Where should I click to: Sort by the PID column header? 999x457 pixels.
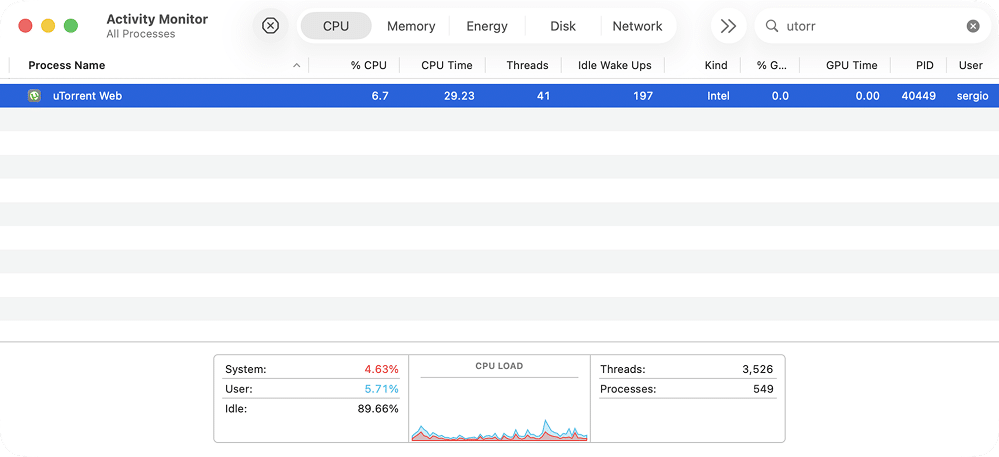(924, 65)
